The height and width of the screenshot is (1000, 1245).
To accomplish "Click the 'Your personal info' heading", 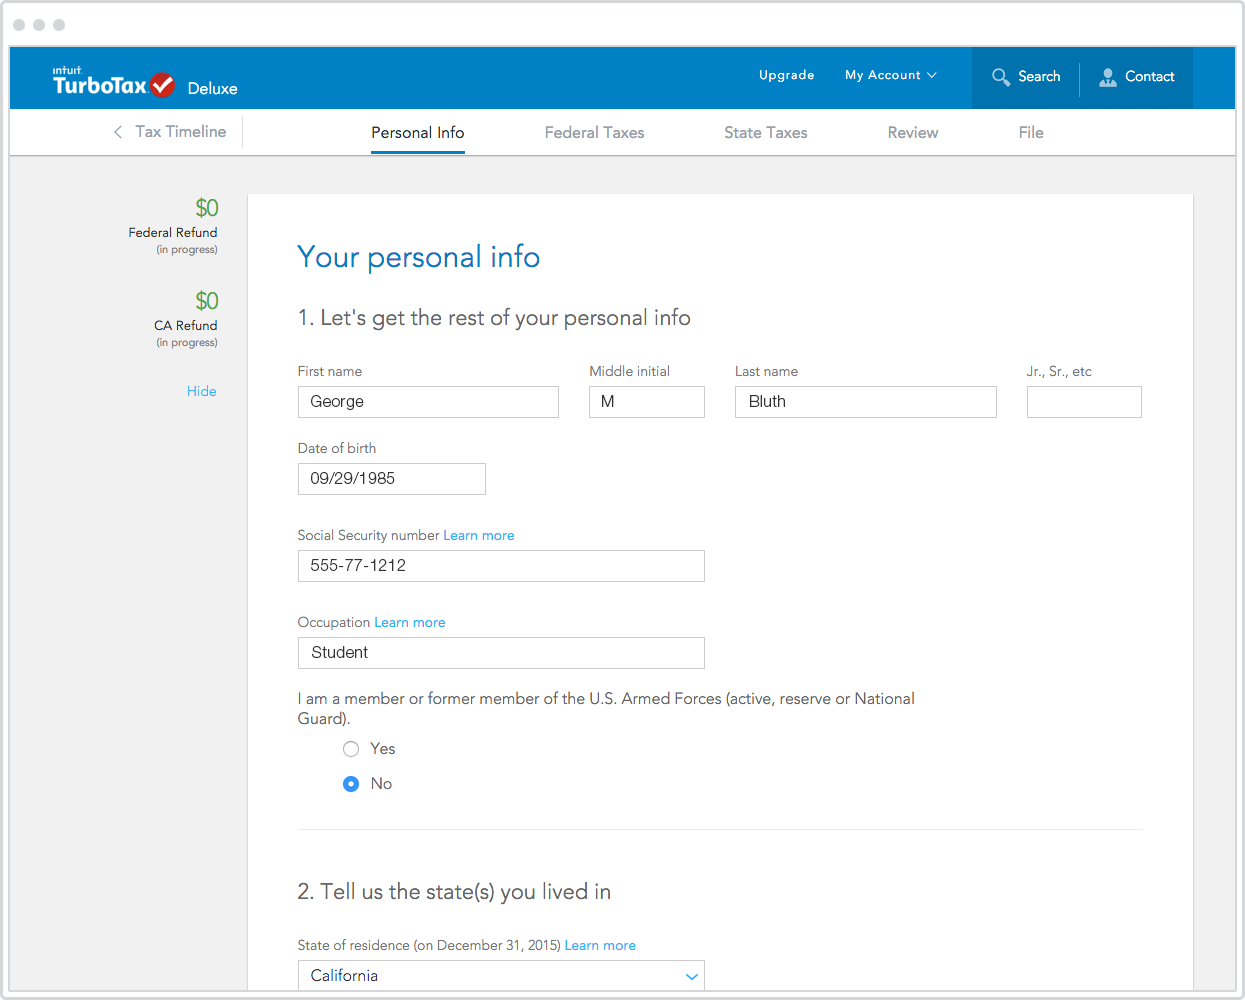I will (x=419, y=257).
